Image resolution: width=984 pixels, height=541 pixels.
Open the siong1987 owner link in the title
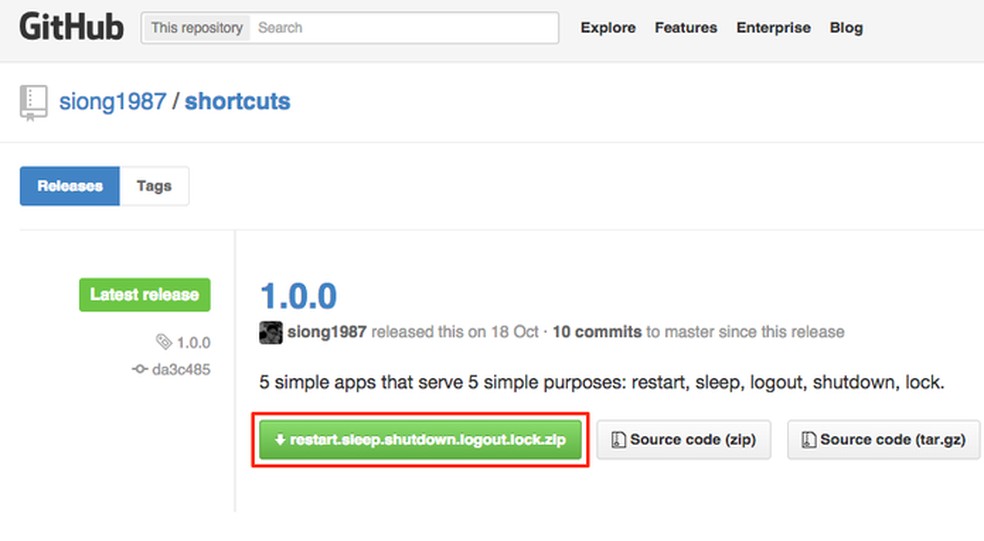pyautogui.click(x=112, y=102)
